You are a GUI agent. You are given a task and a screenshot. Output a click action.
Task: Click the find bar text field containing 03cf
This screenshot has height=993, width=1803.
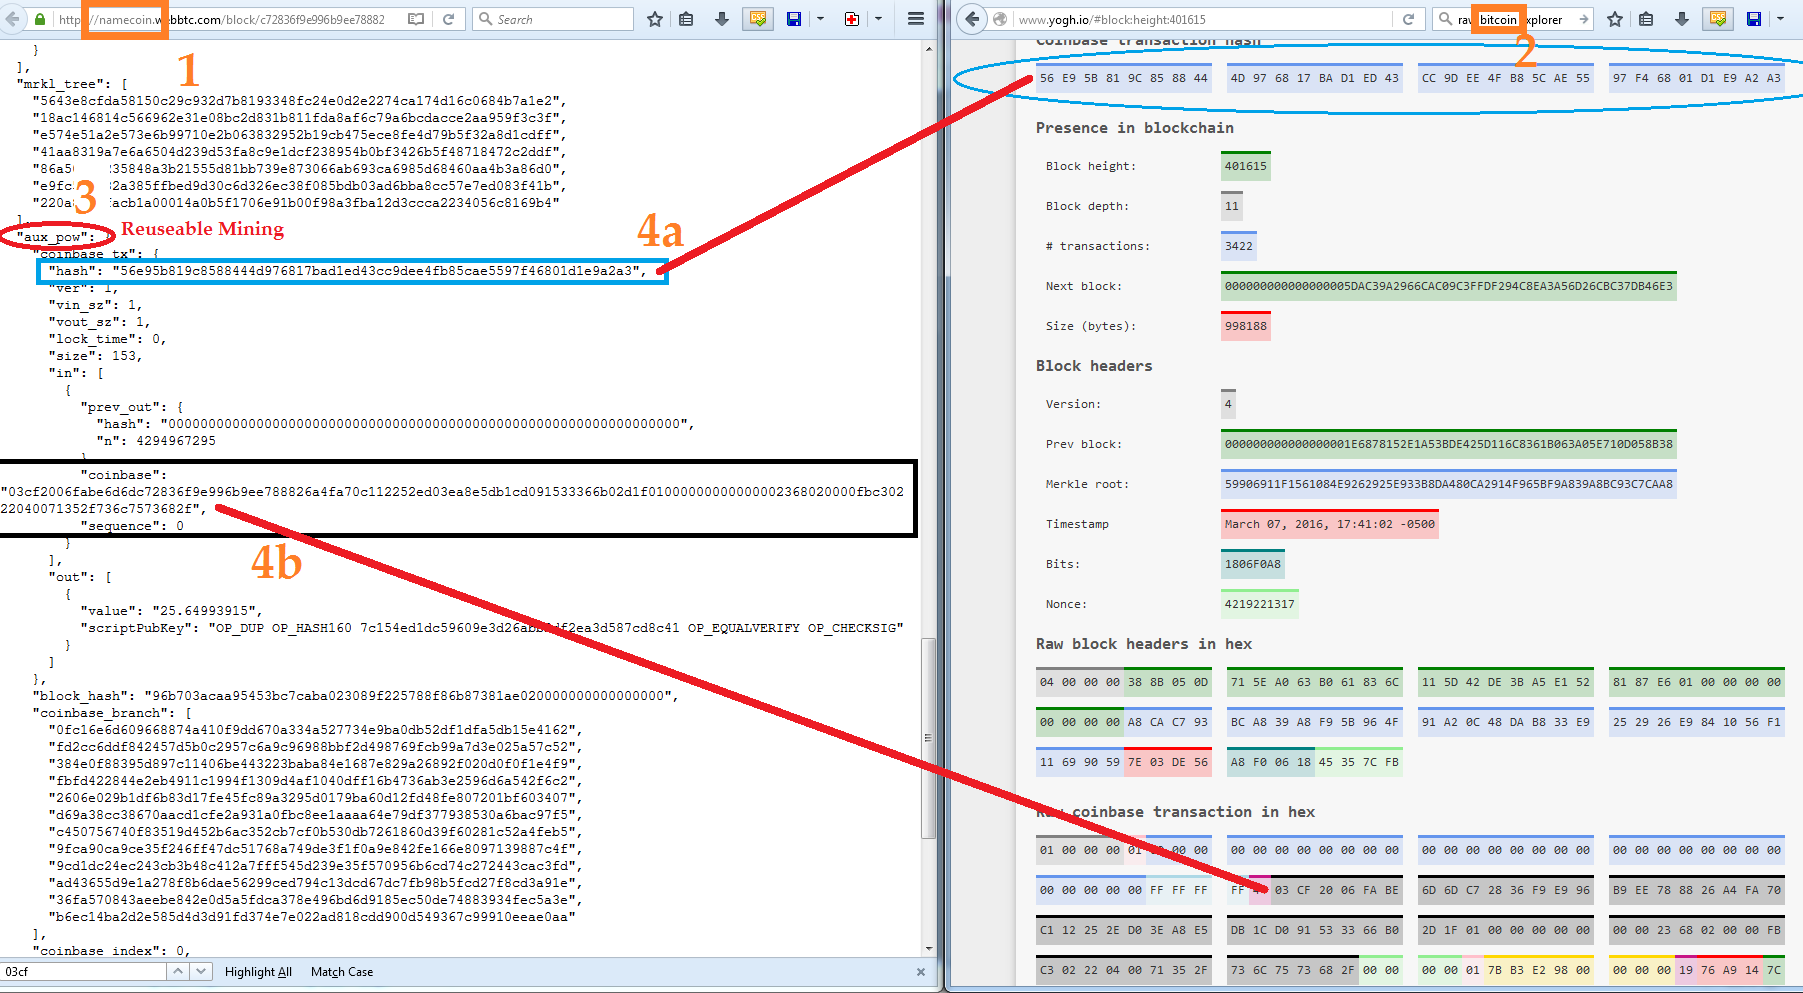tap(84, 971)
